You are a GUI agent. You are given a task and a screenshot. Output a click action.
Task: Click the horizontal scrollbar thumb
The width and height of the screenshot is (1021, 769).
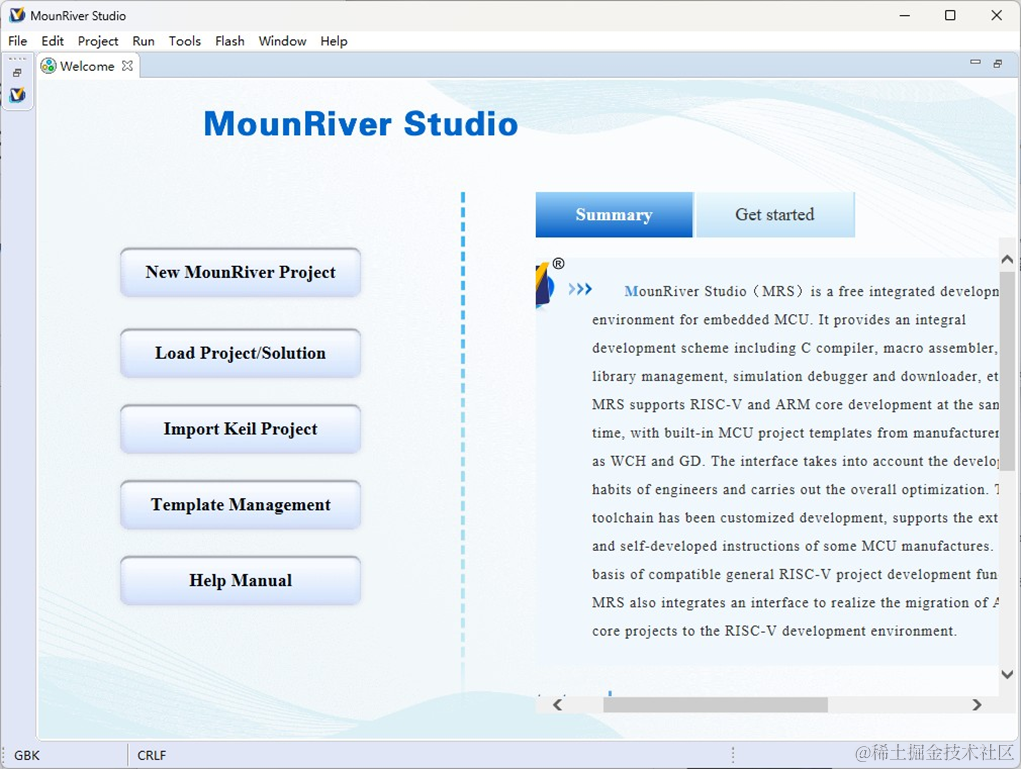tap(715, 705)
